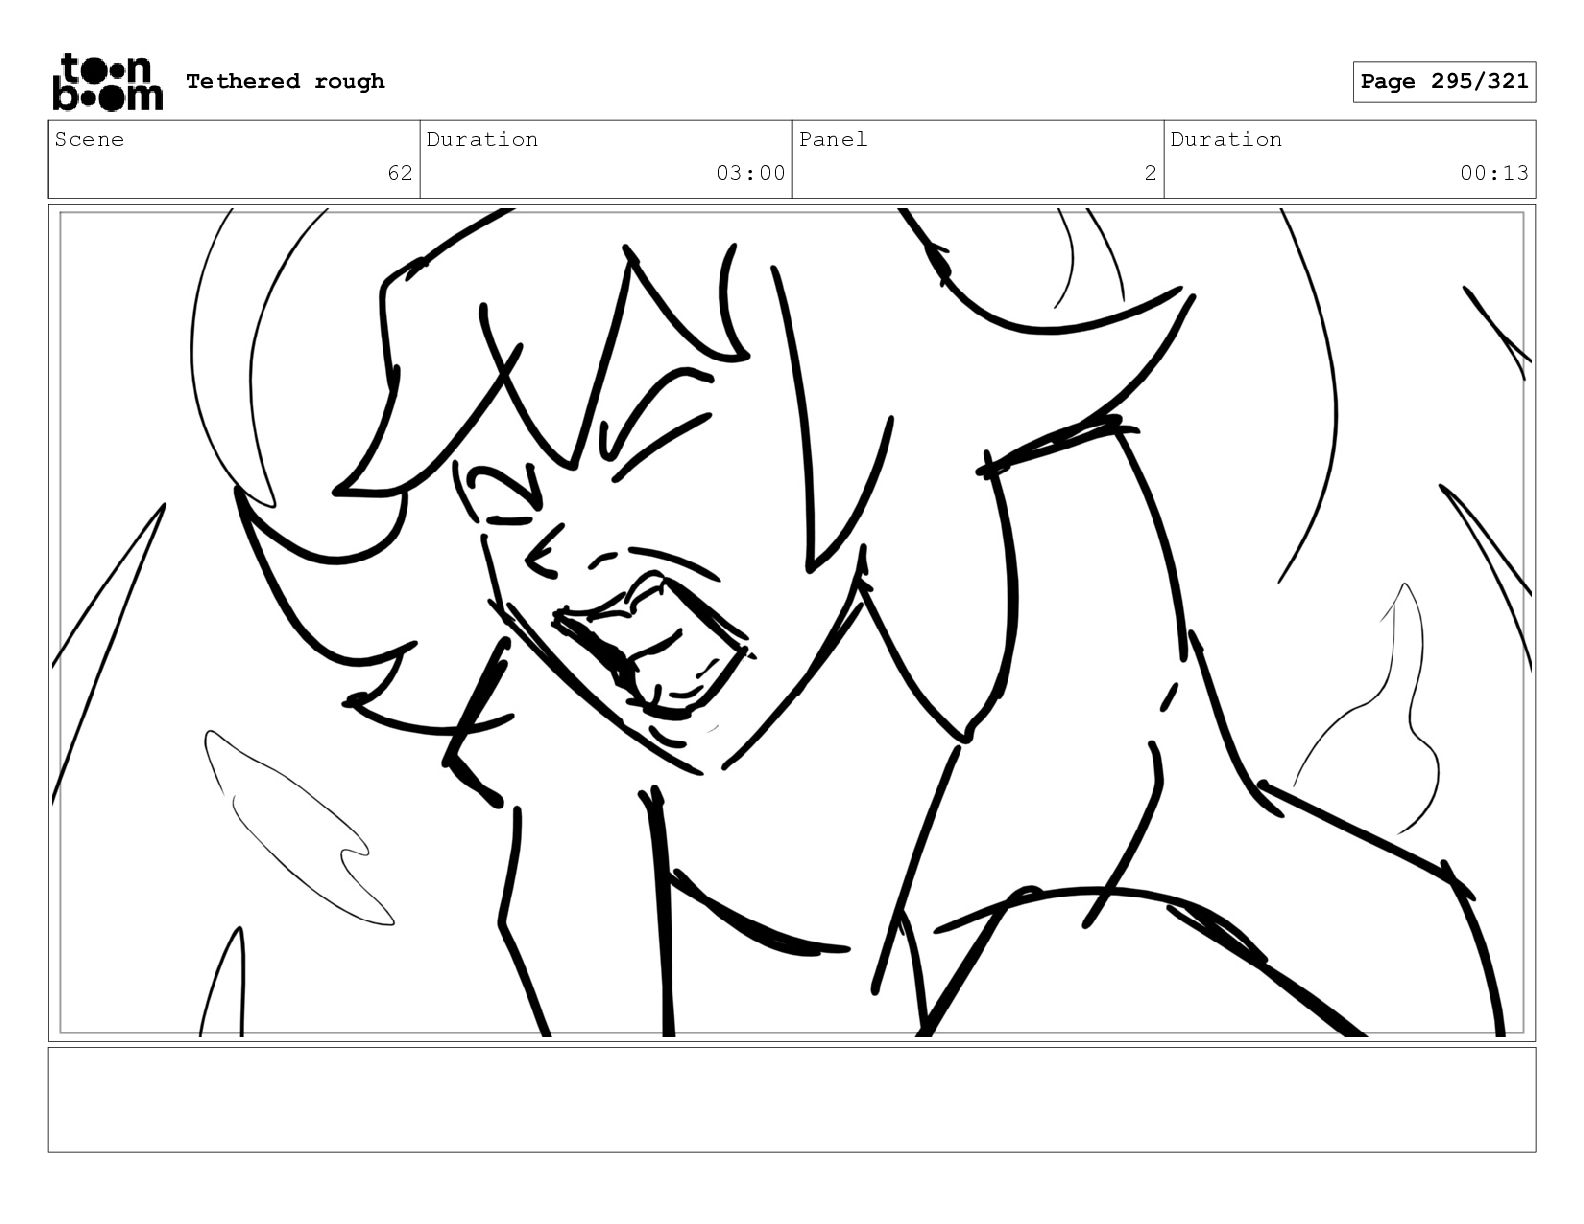The image size is (1584, 1224).
Task: Click the 'Panel' header label
Action: tap(833, 140)
